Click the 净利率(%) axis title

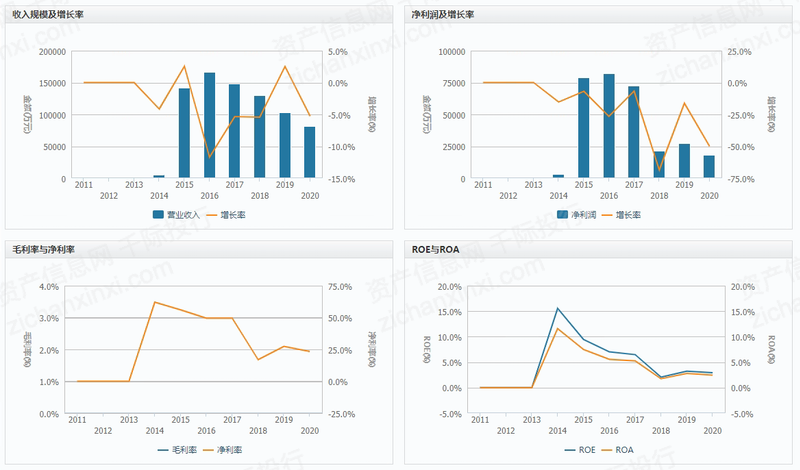pyautogui.click(x=372, y=350)
